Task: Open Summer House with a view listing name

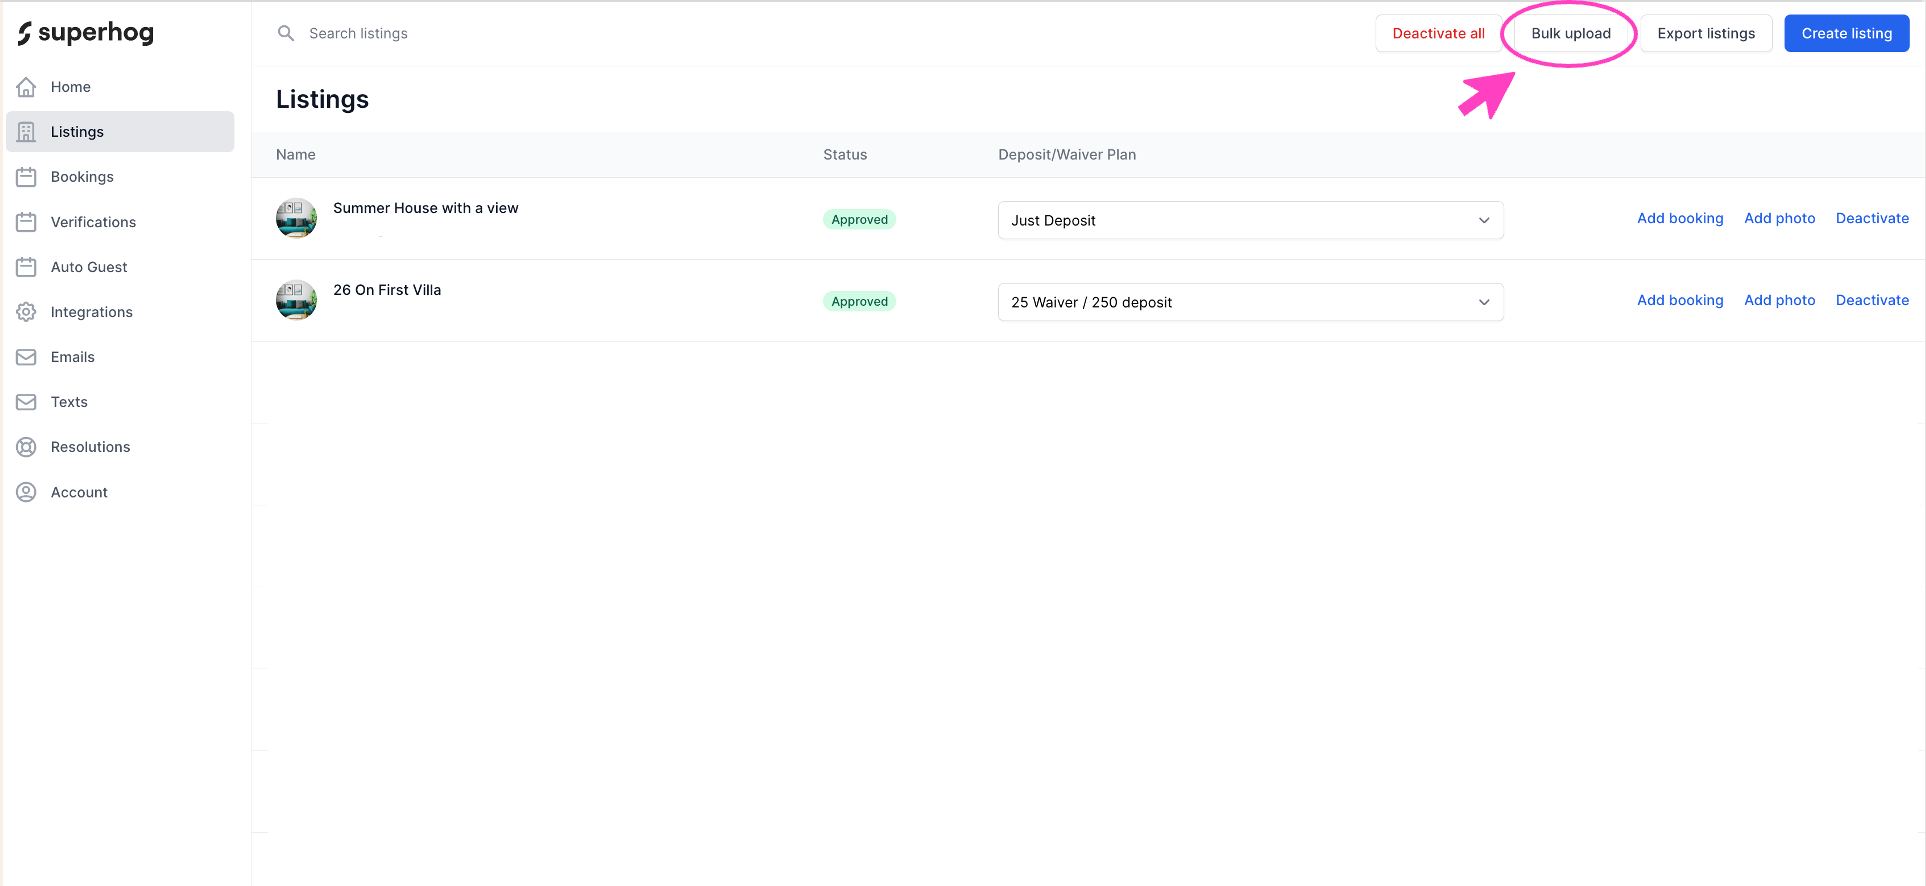Action: point(426,208)
